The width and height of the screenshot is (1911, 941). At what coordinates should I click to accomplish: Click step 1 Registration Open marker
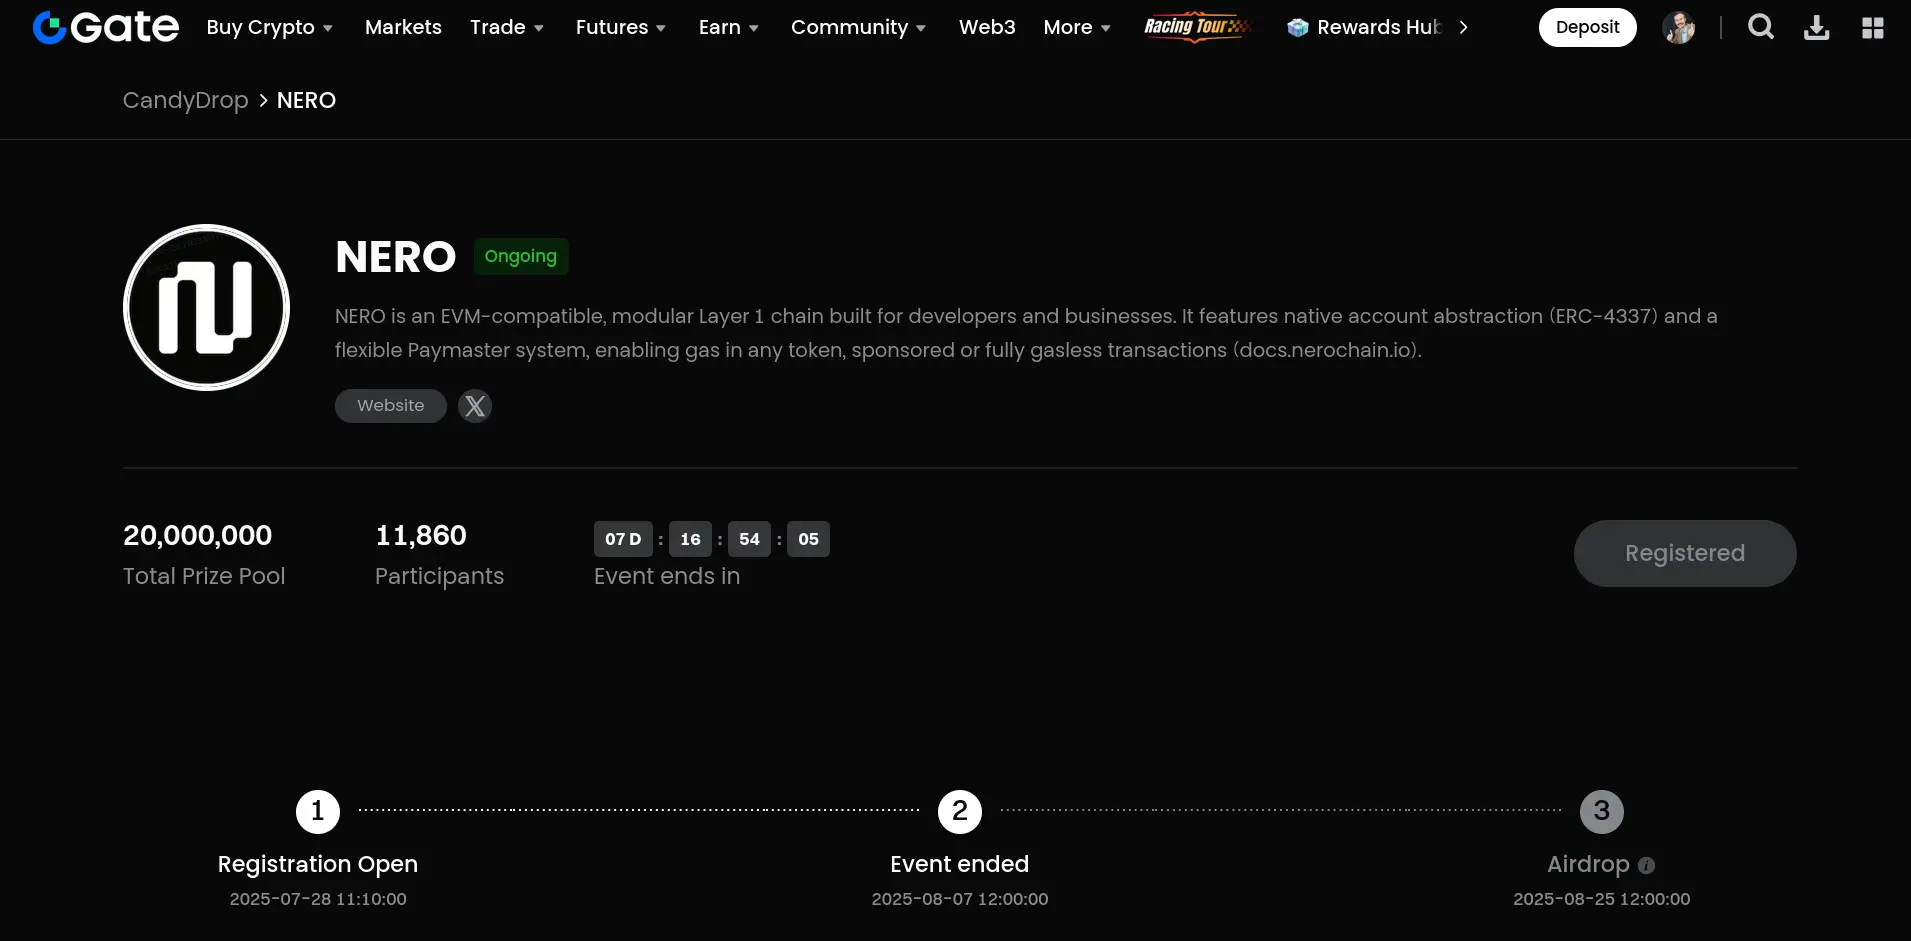[x=318, y=811]
